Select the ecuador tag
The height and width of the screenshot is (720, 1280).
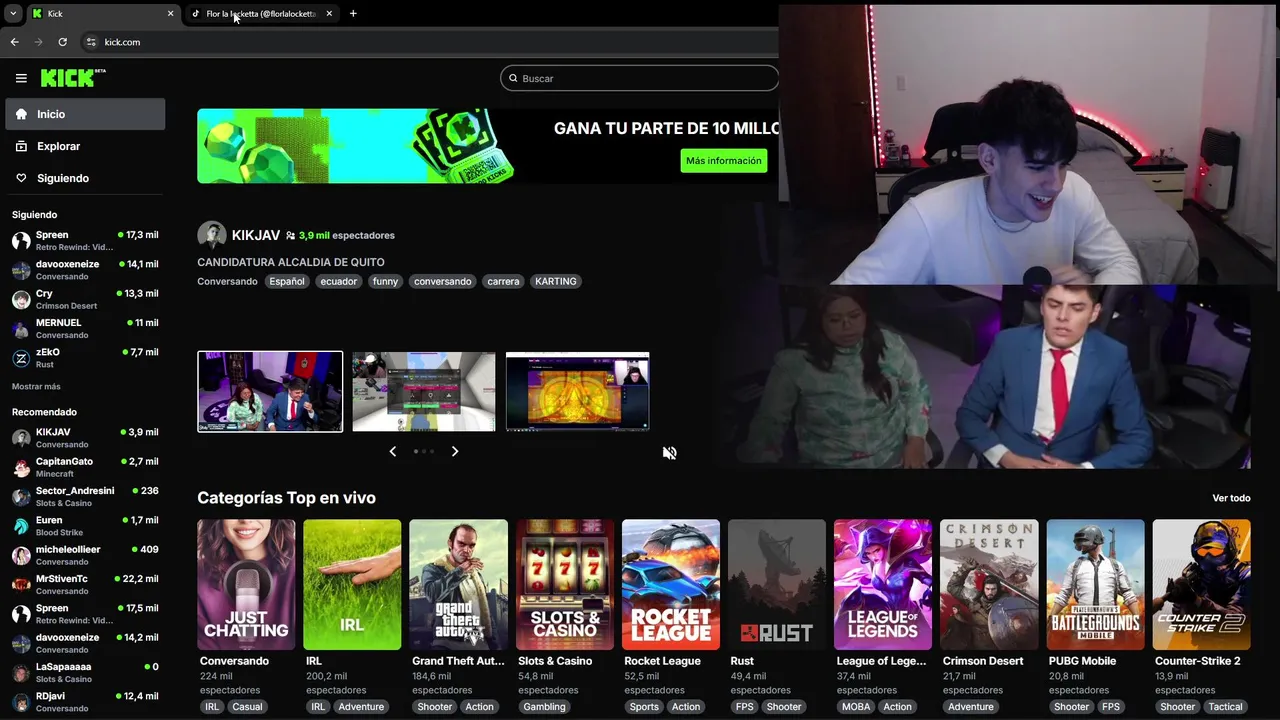[x=338, y=281]
